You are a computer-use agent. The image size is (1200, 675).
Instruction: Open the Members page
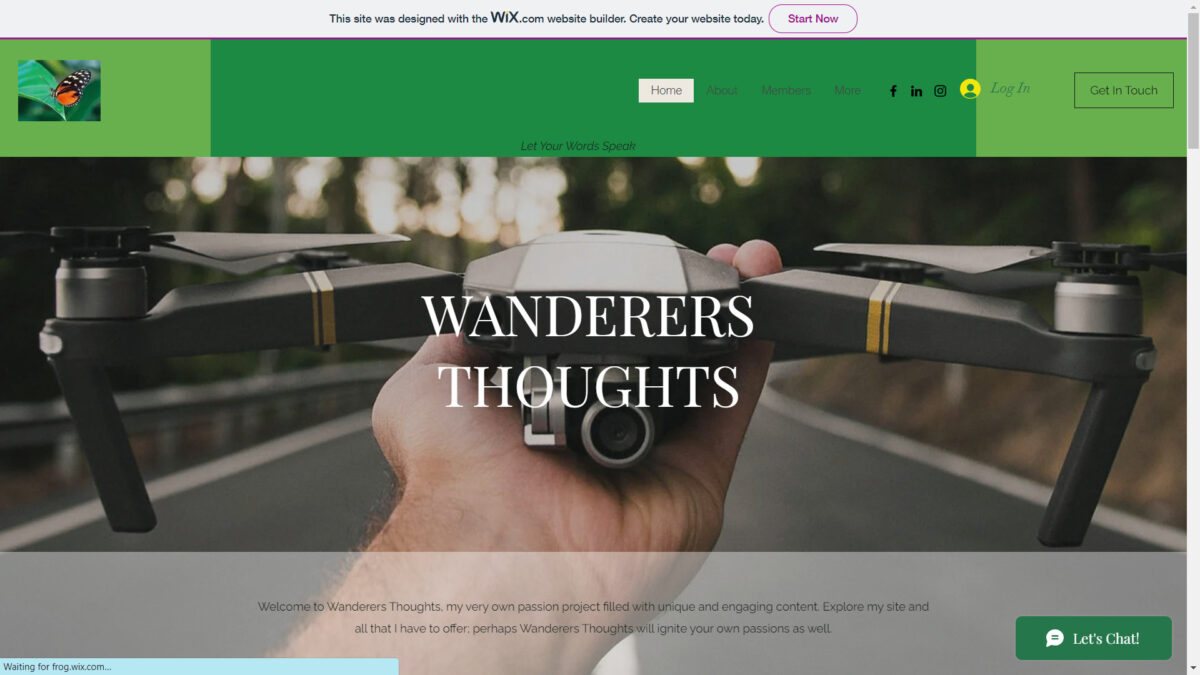point(786,90)
